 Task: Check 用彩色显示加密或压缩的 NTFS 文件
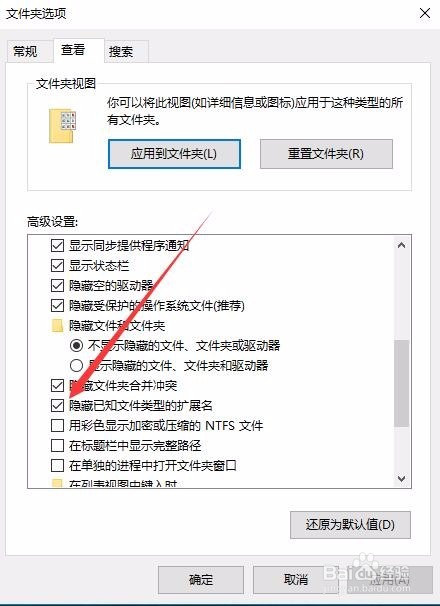pyautogui.click(x=57, y=426)
